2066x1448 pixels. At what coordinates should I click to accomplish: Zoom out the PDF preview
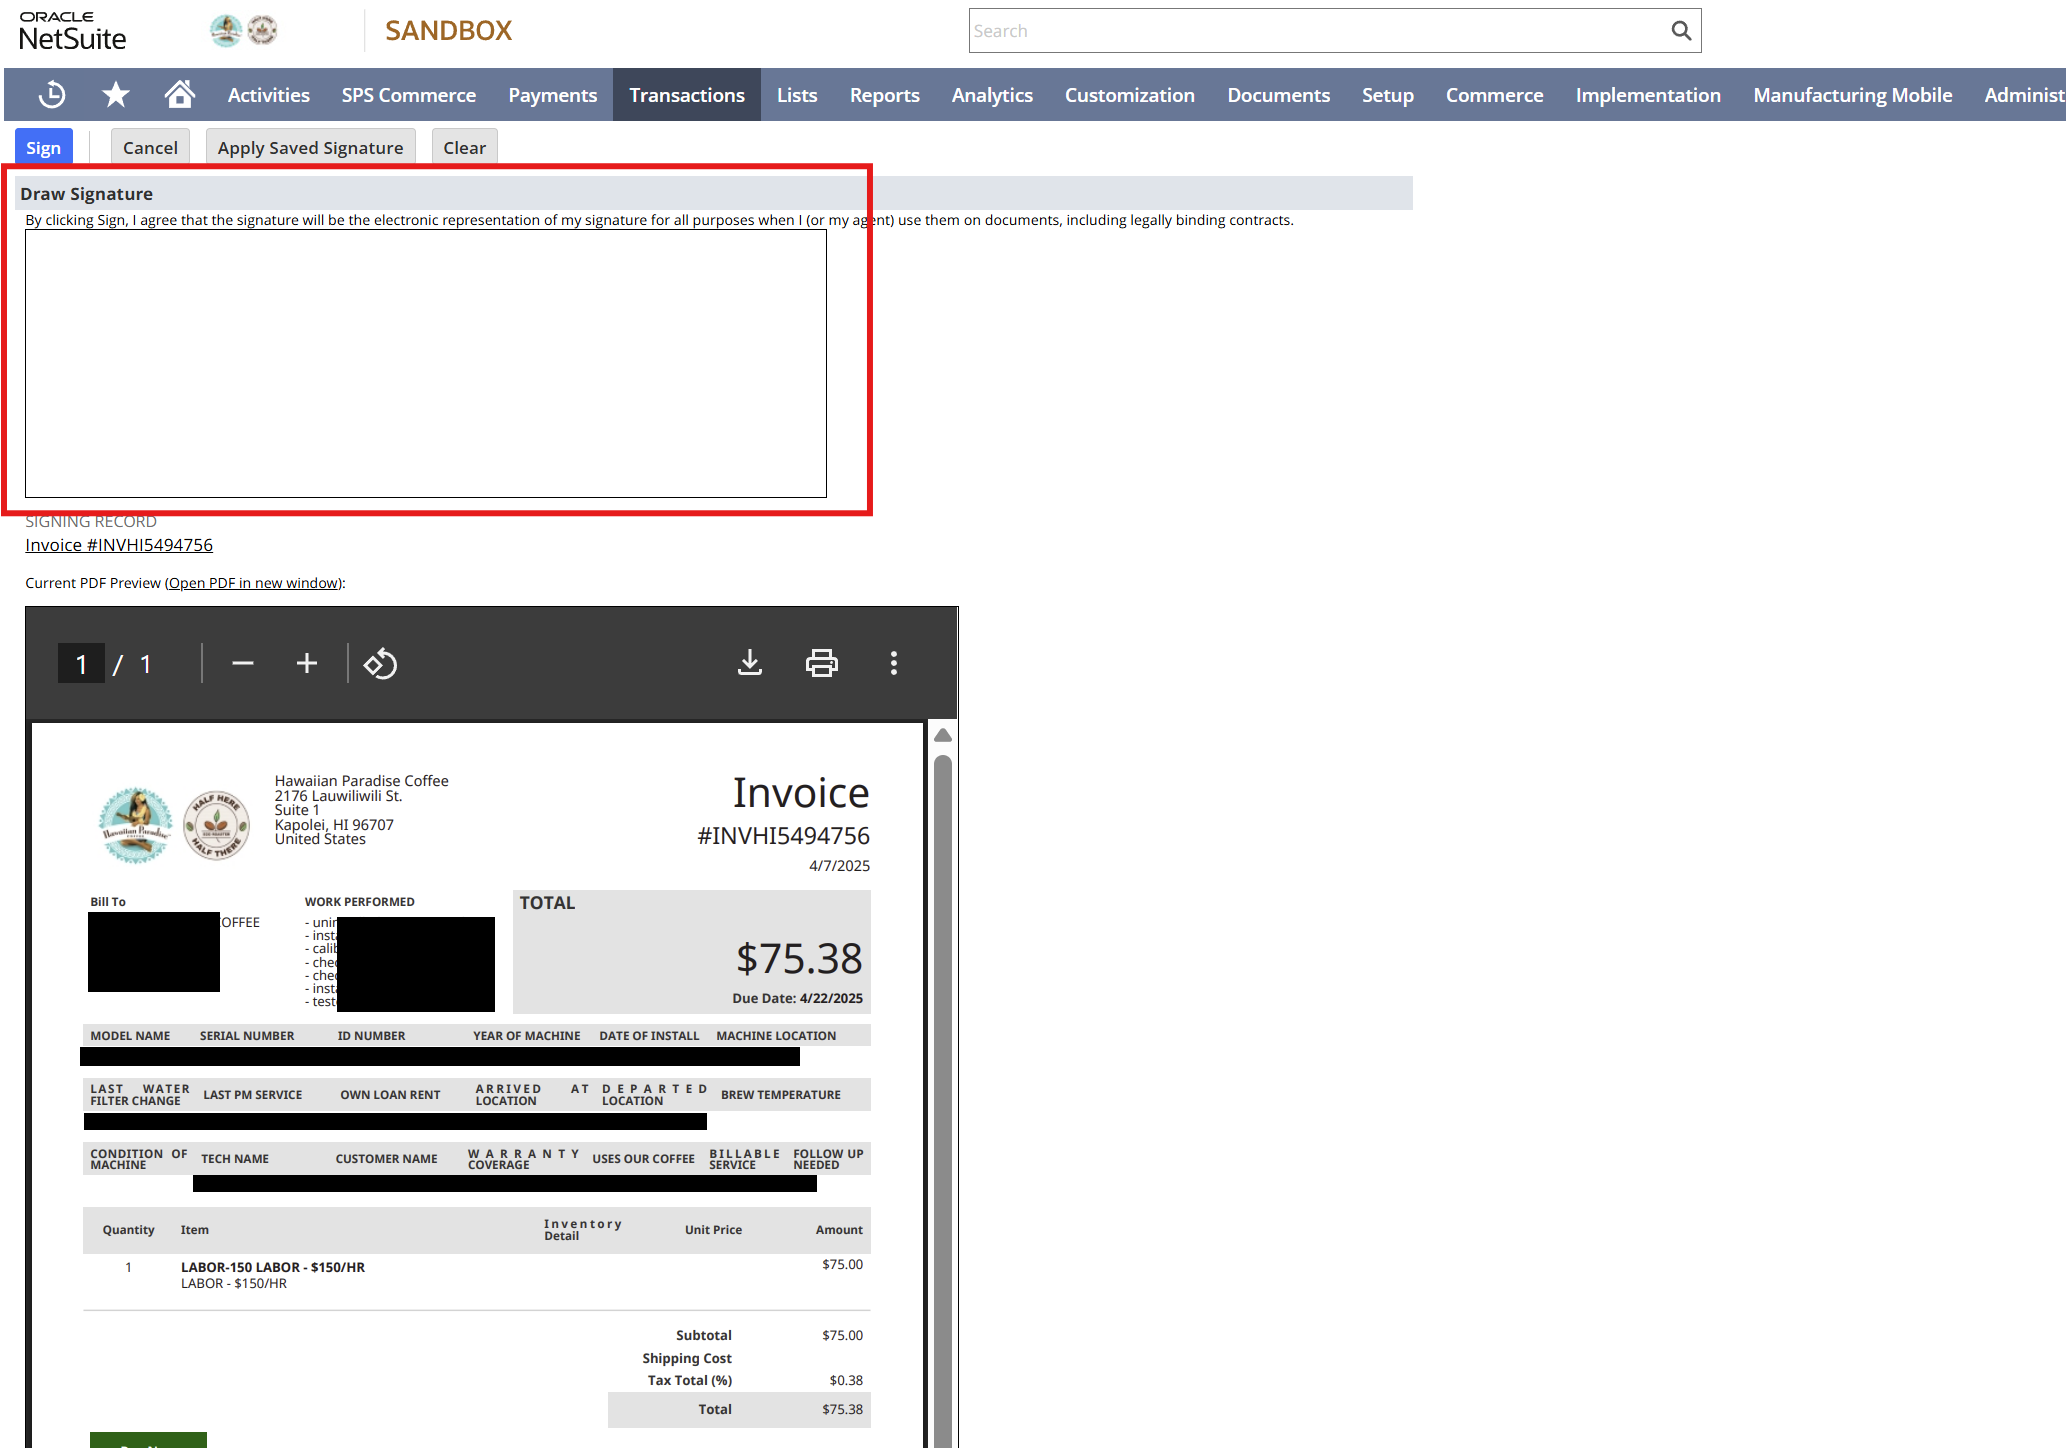click(243, 664)
